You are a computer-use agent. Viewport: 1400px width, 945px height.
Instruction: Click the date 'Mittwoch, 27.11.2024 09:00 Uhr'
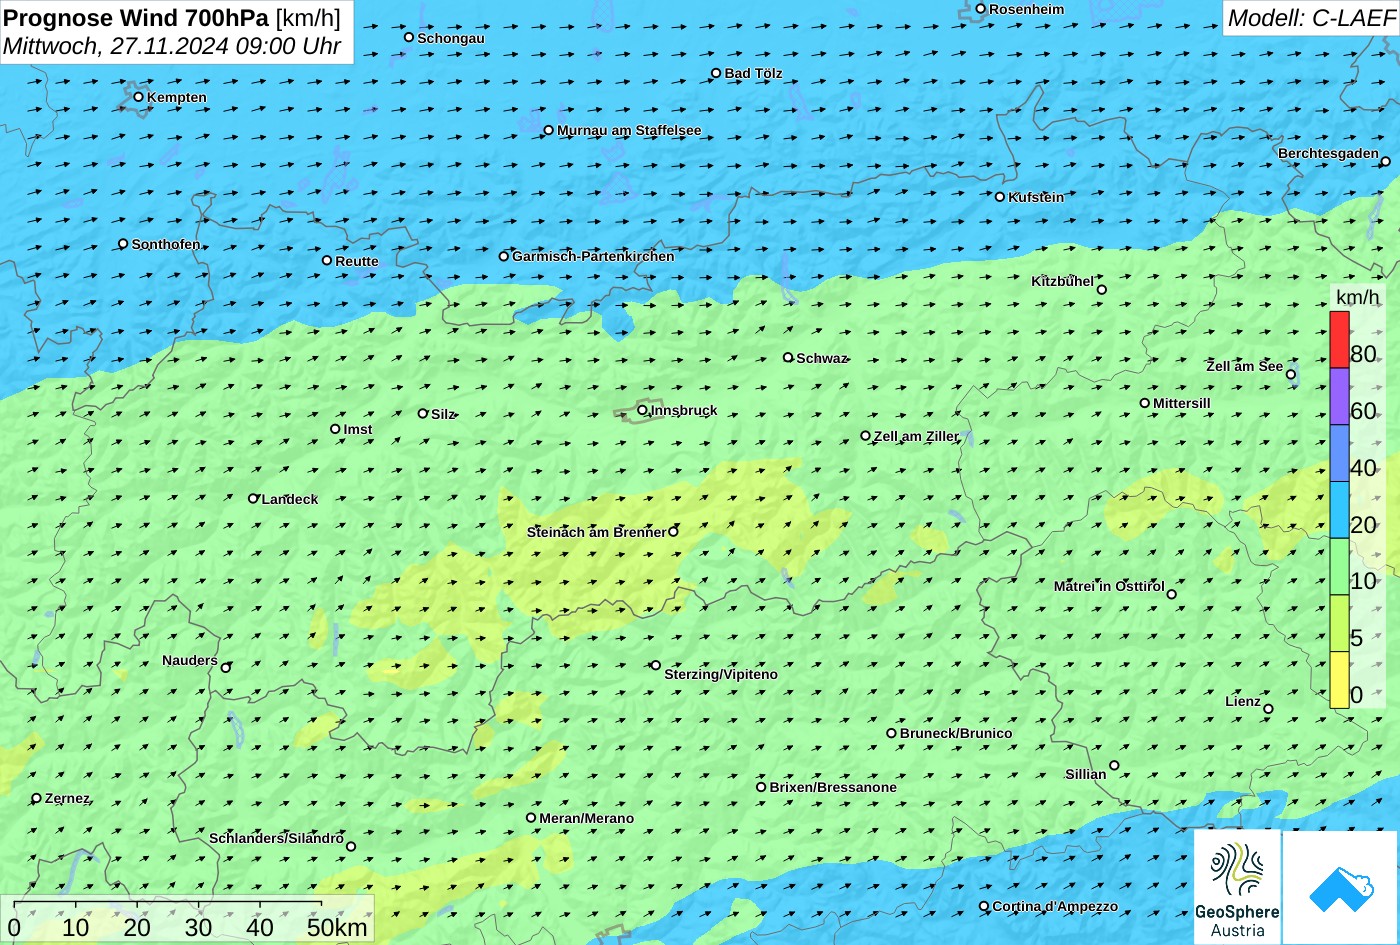(x=172, y=46)
